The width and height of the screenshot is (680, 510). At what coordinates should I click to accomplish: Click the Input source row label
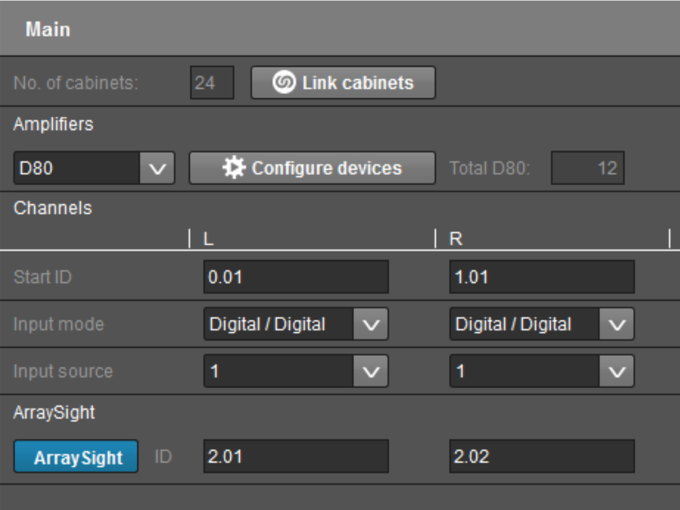click(x=63, y=371)
